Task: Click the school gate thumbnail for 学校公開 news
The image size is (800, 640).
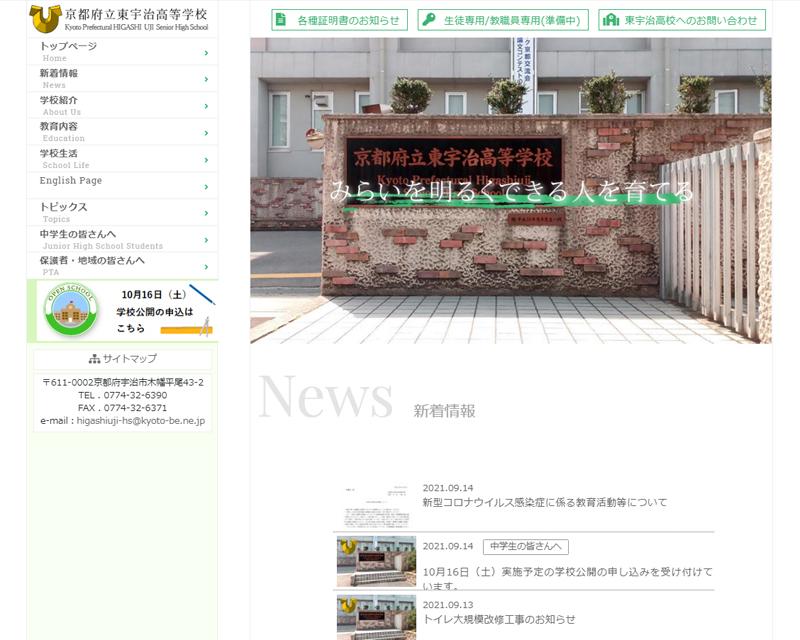Action: pyautogui.click(x=376, y=561)
